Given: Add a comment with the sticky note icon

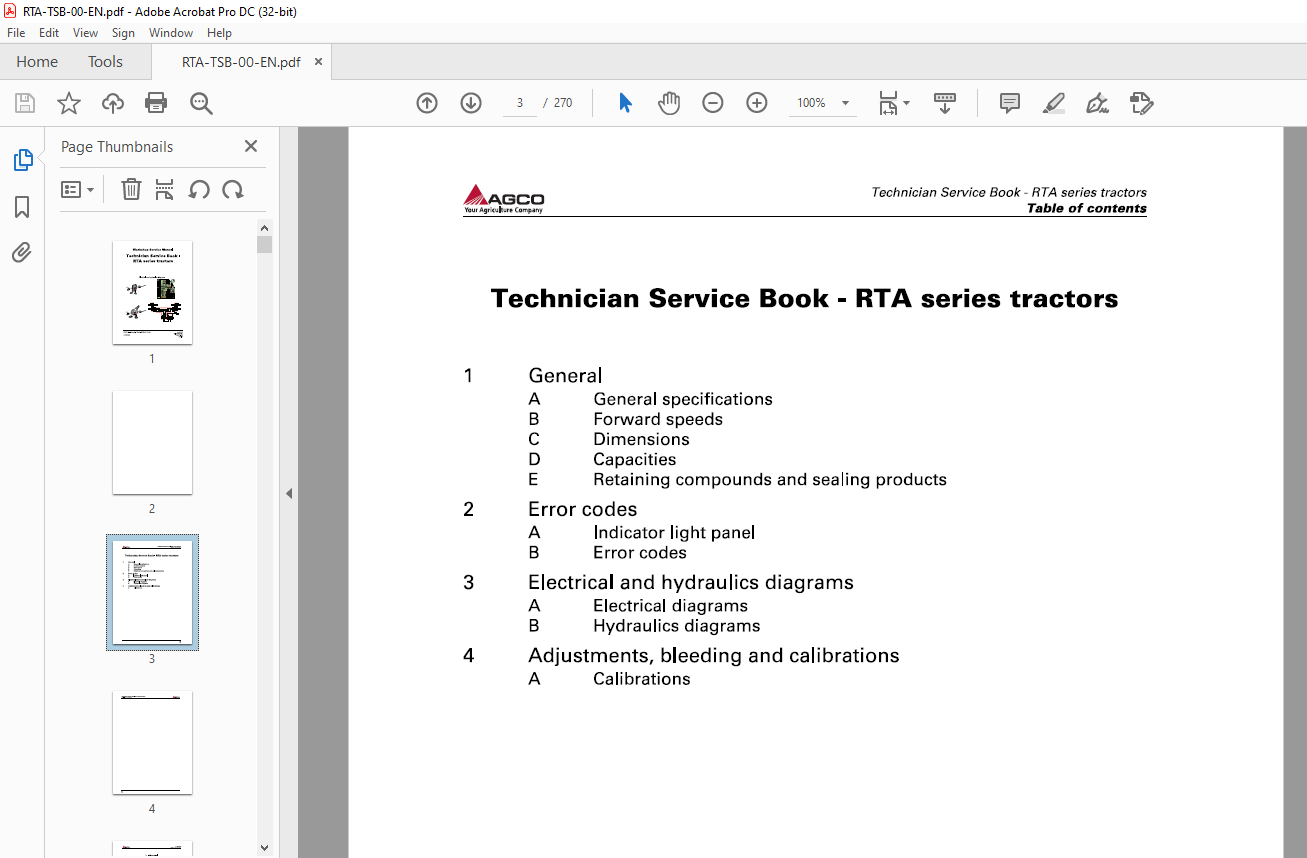Looking at the screenshot, I should pos(1010,103).
